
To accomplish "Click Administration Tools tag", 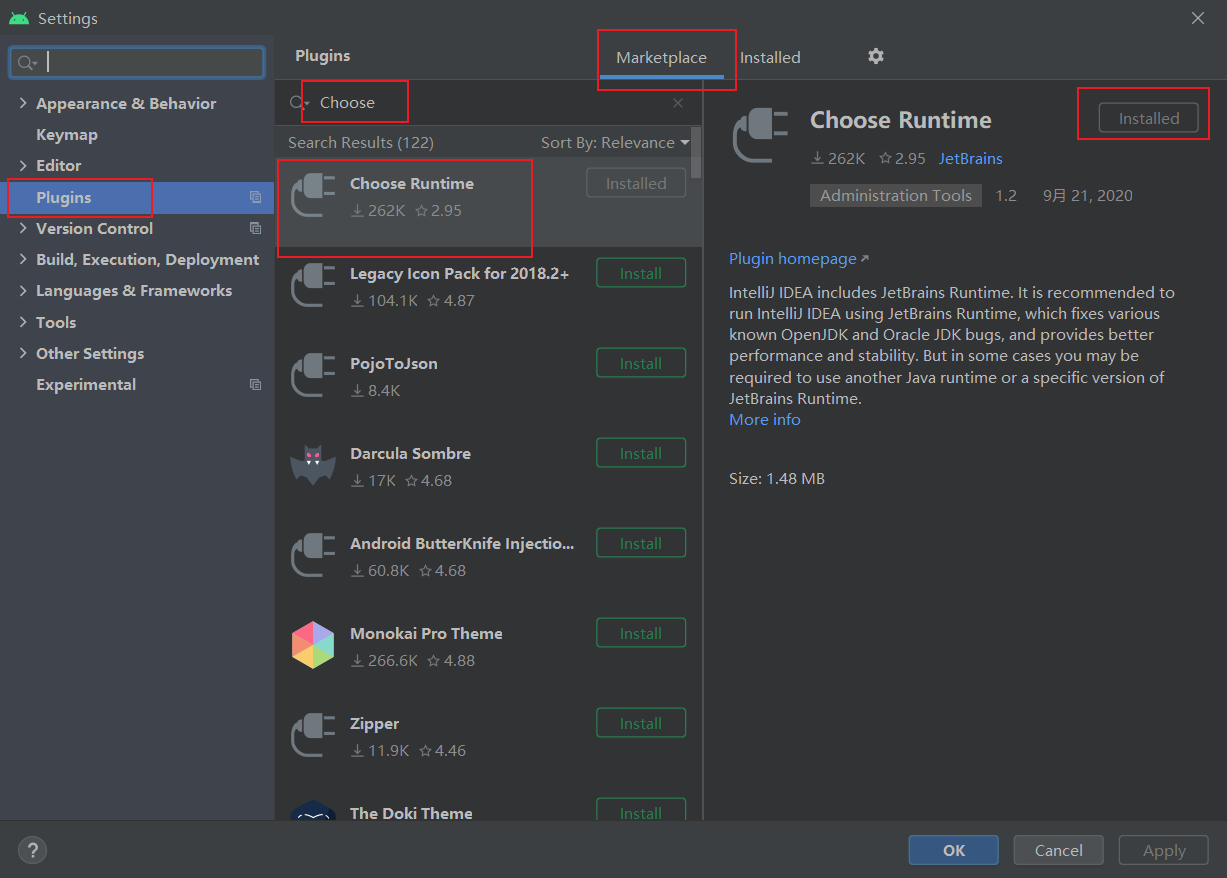I will pyautogui.click(x=896, y=196).
